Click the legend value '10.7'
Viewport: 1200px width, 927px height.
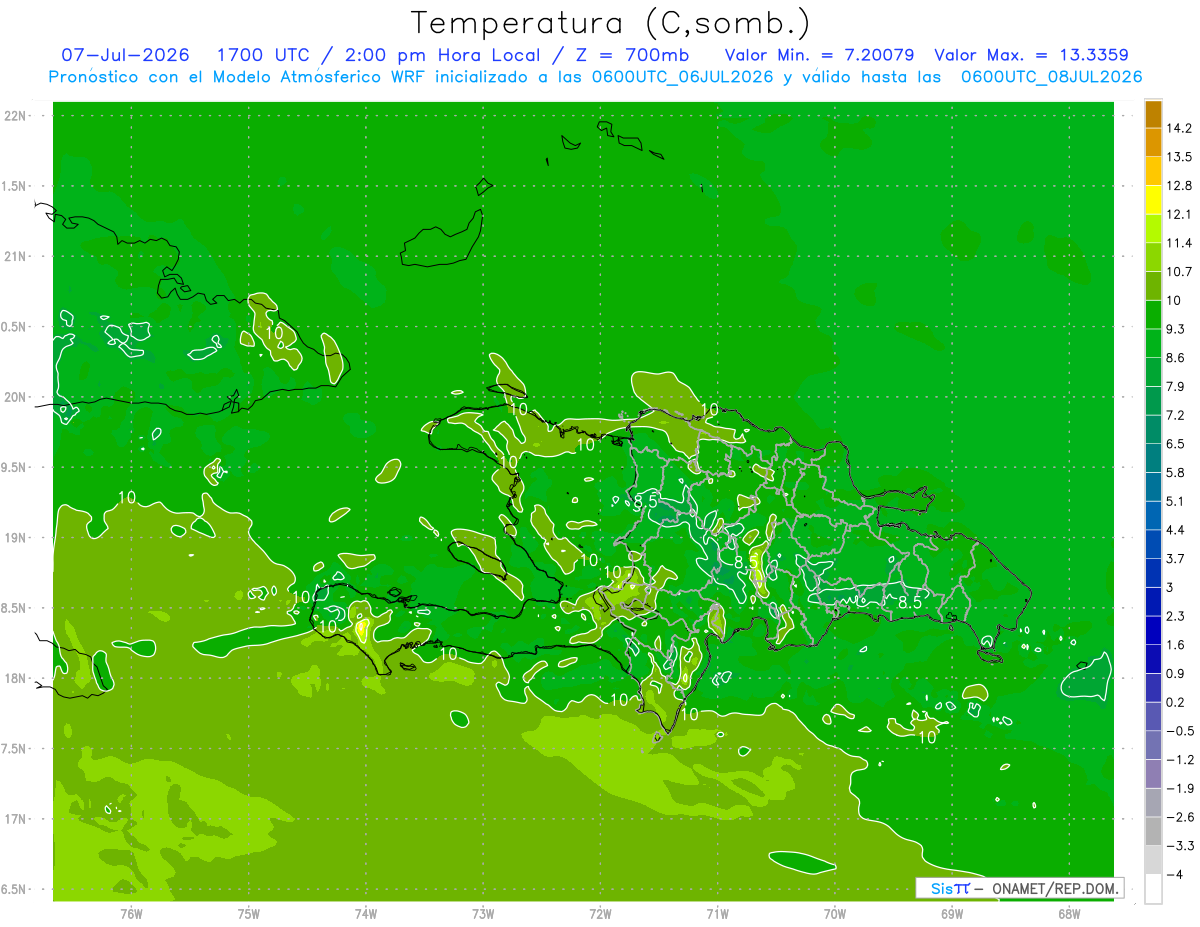click(1179, 272)
